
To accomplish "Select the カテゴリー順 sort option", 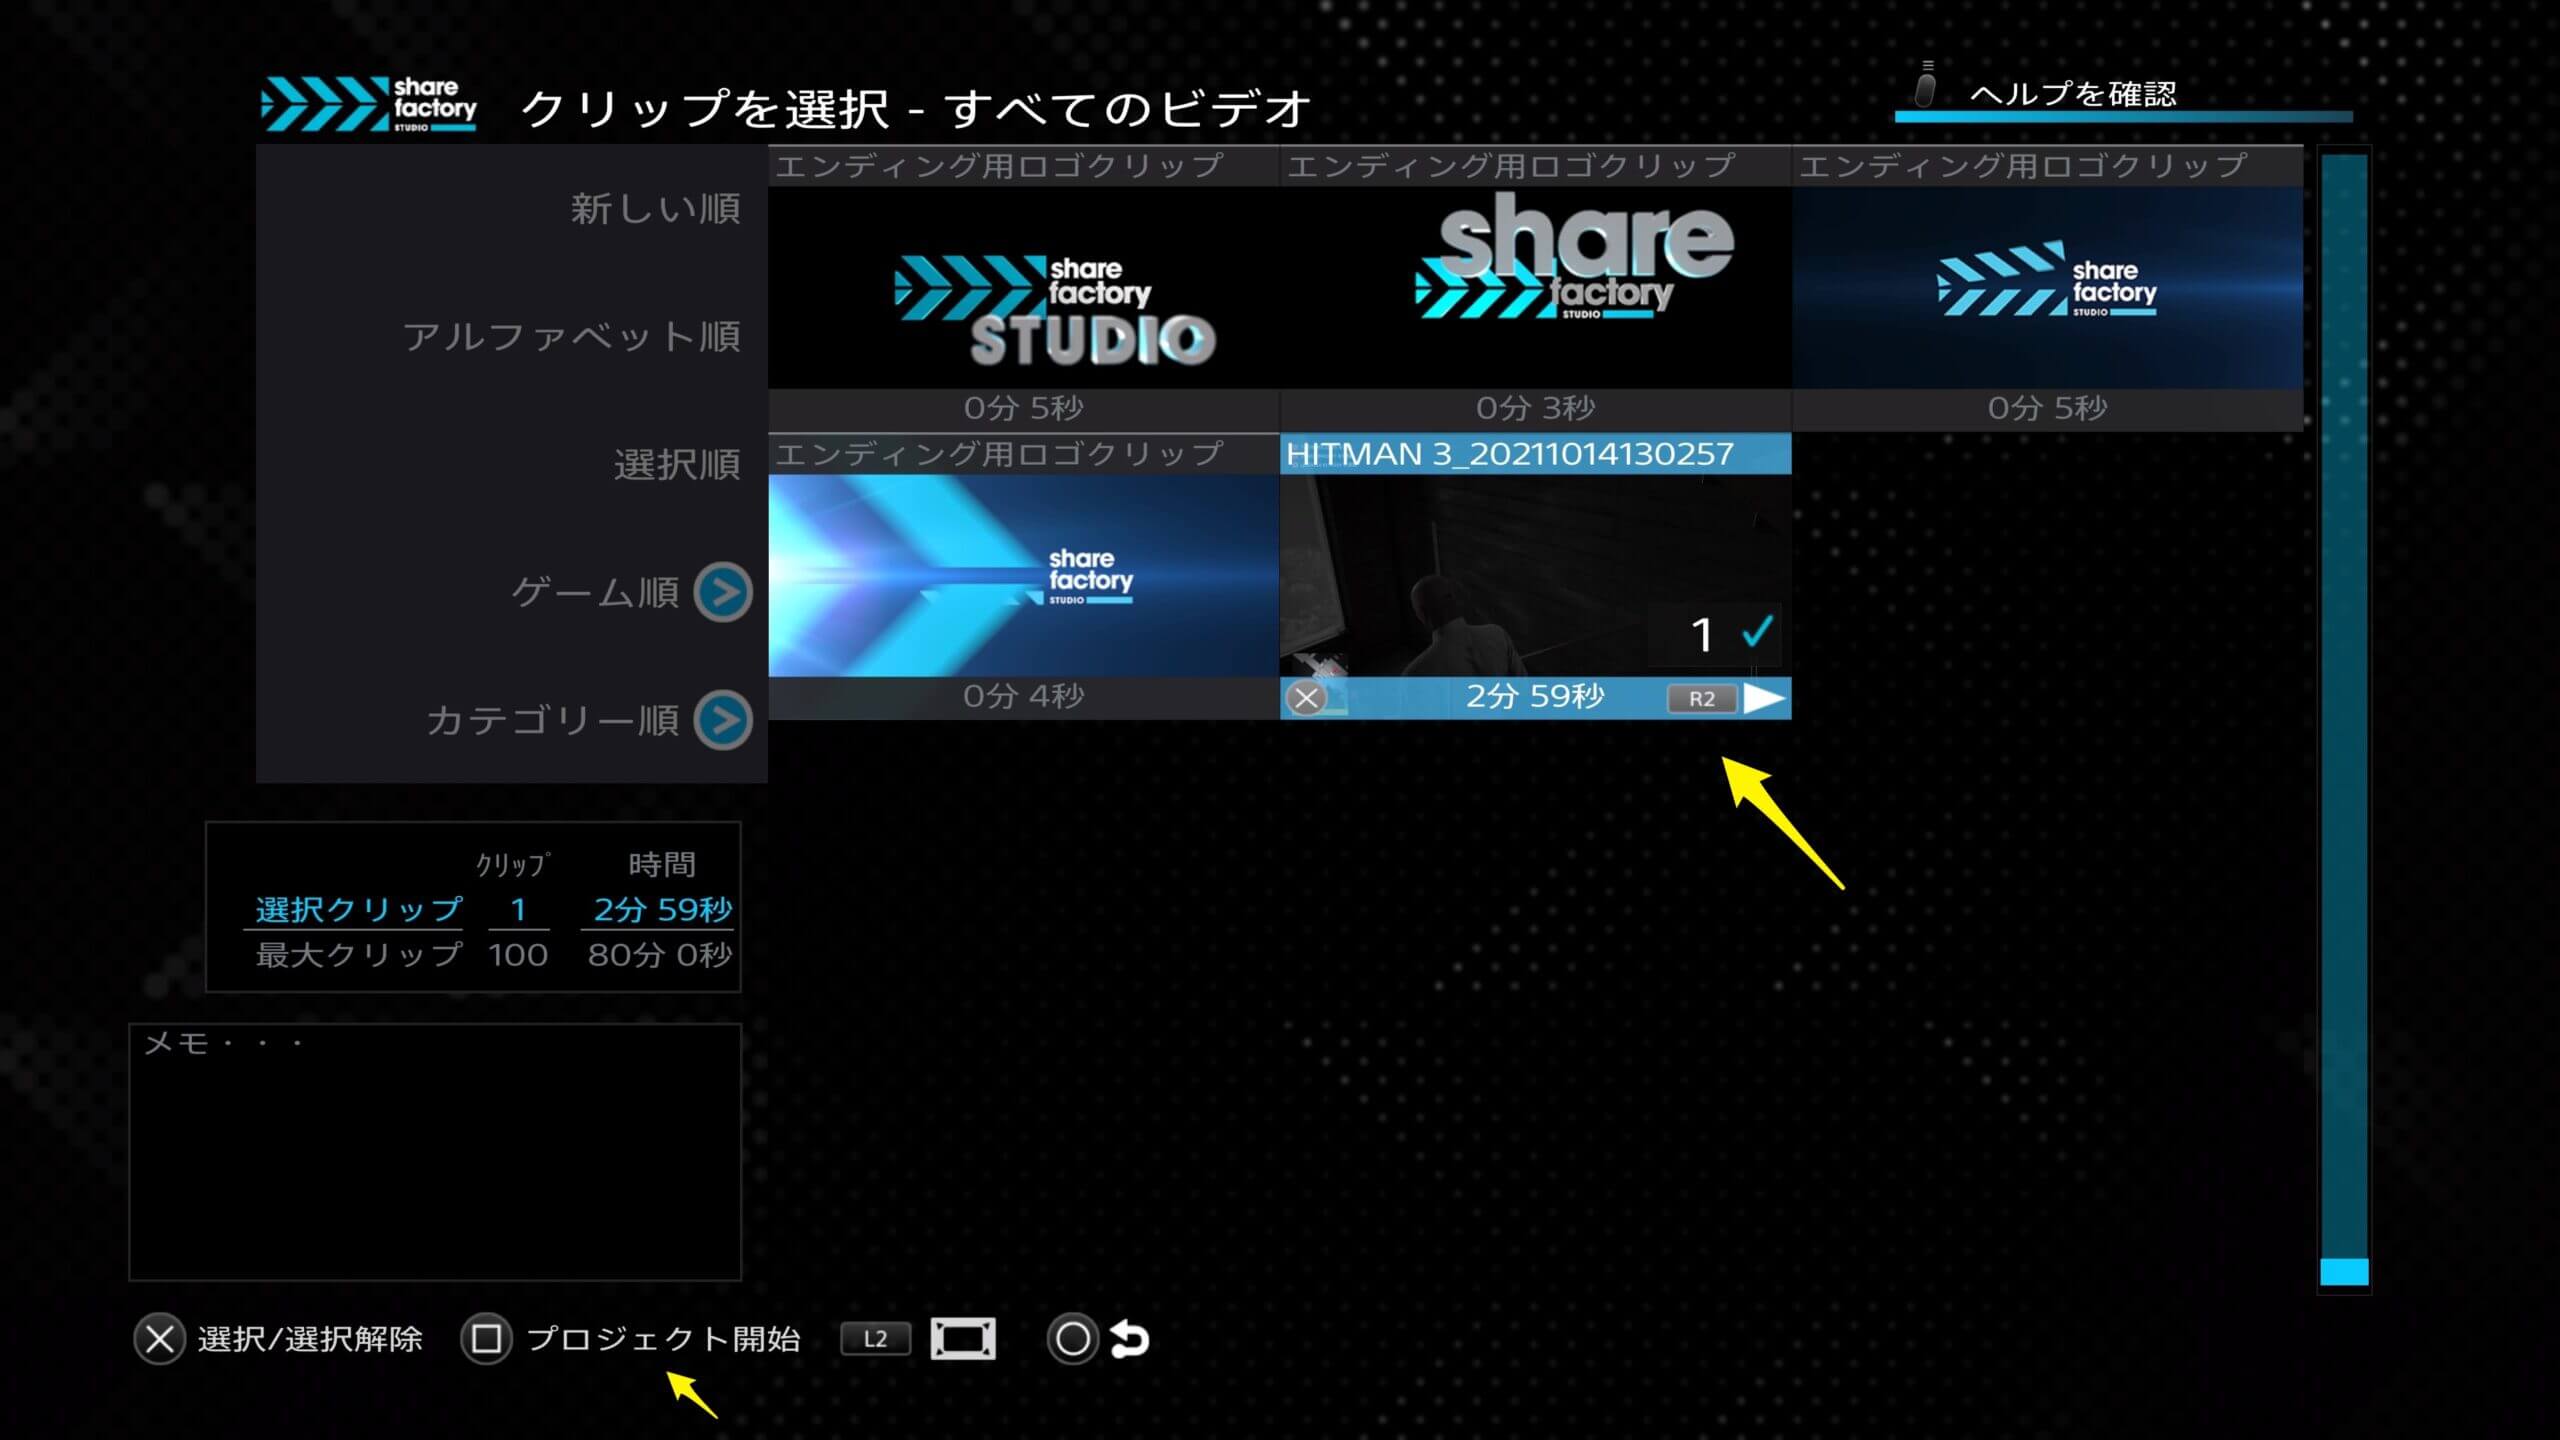I will pyautogui.click(x=553, y=720).
